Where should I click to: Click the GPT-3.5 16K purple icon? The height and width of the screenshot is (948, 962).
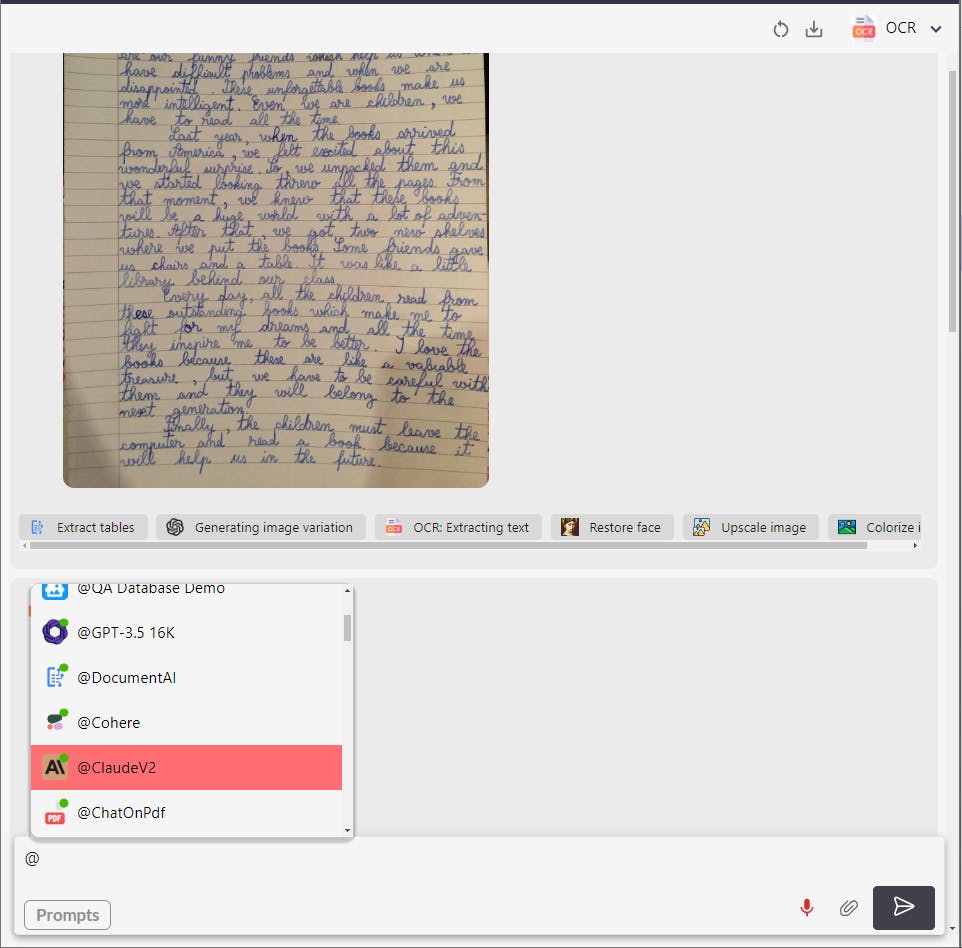tap(55, 632)
